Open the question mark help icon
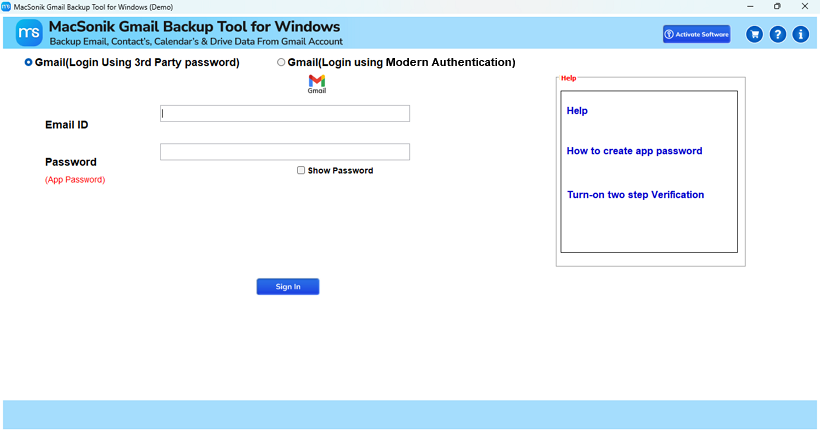Image resolution: width=820 pixels, height=431 pixels. coord(778,35)
